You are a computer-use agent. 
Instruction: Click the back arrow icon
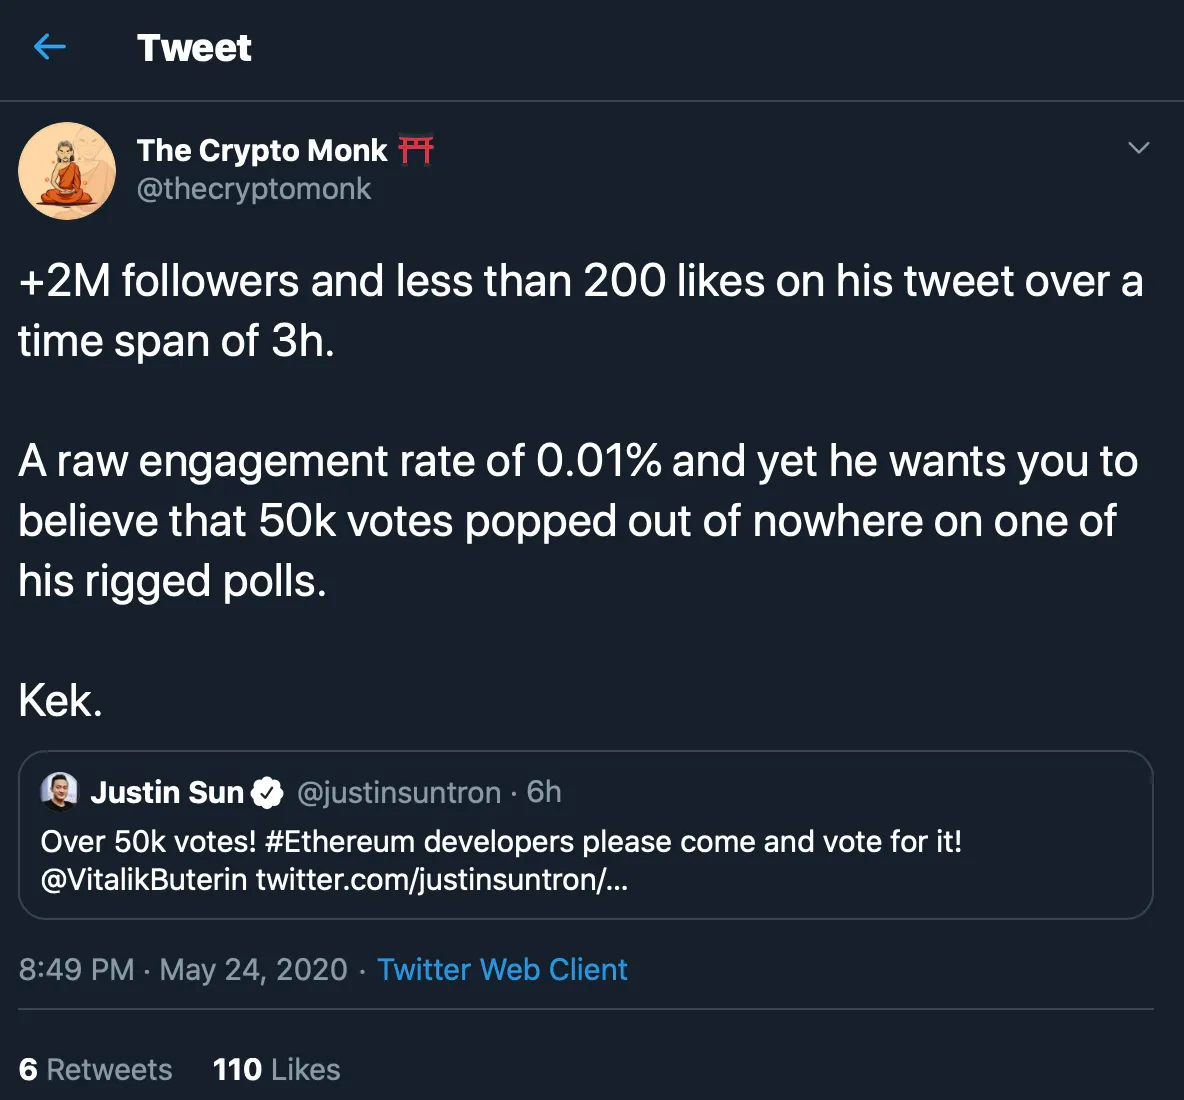tap(49, 47)
